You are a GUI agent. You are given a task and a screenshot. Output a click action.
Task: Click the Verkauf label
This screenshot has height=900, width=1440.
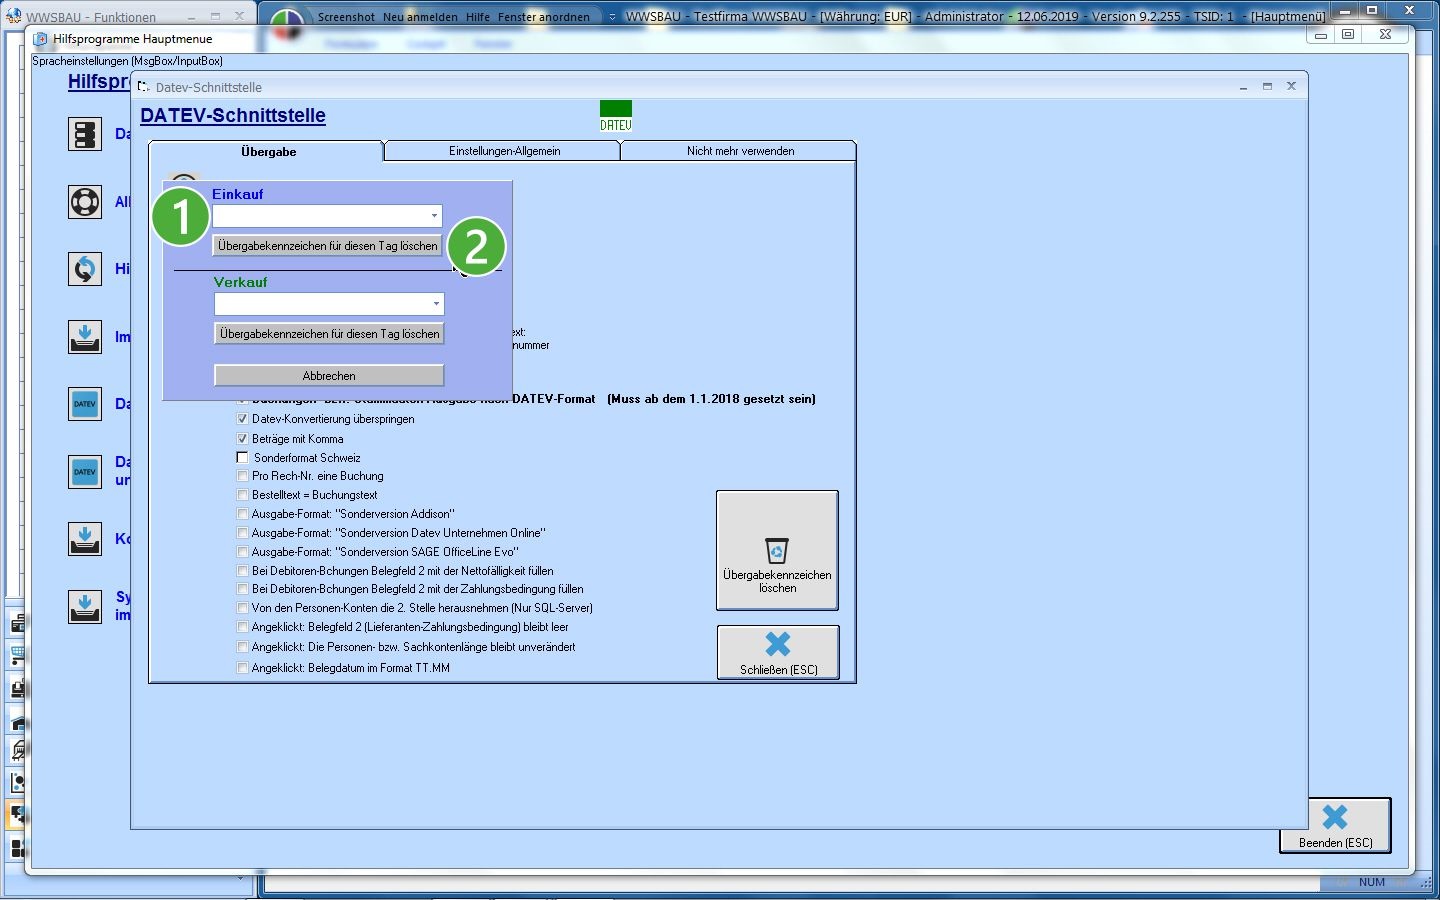click(241, 282)
